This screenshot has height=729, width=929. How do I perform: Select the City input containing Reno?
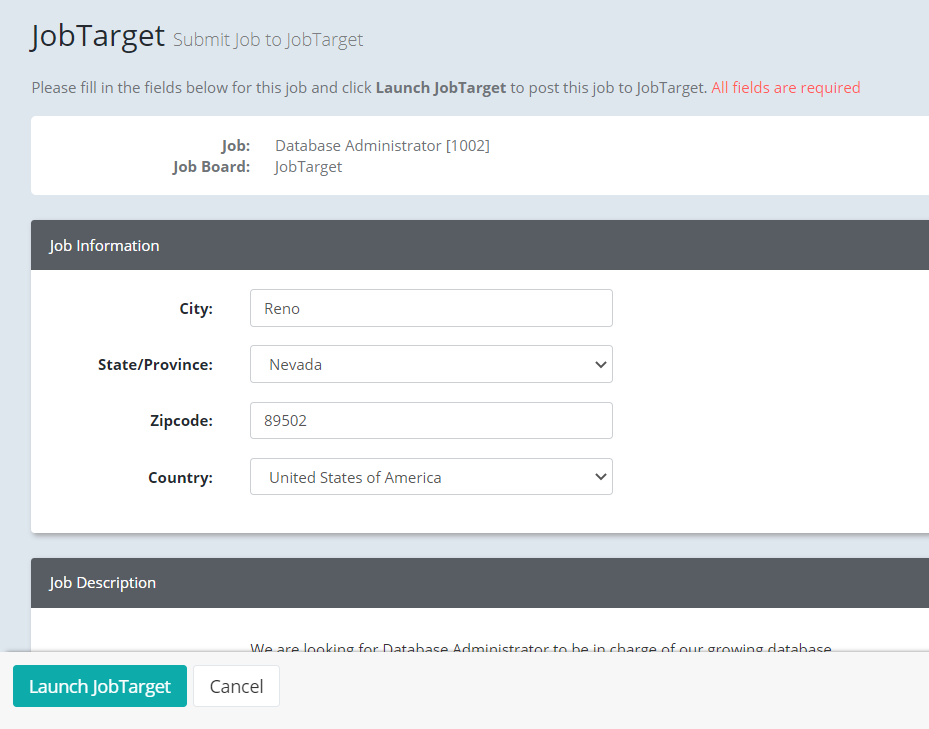tap(430, 308)
